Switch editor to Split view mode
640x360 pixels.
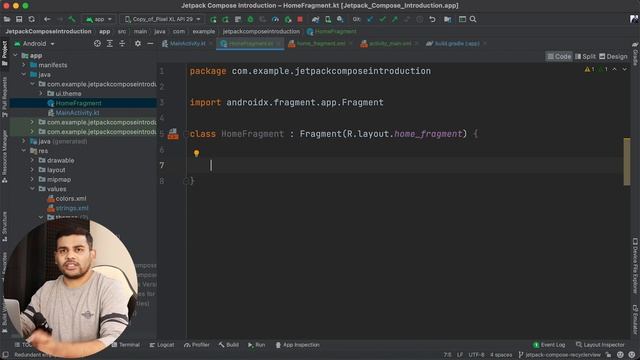[x=585, y=56]
